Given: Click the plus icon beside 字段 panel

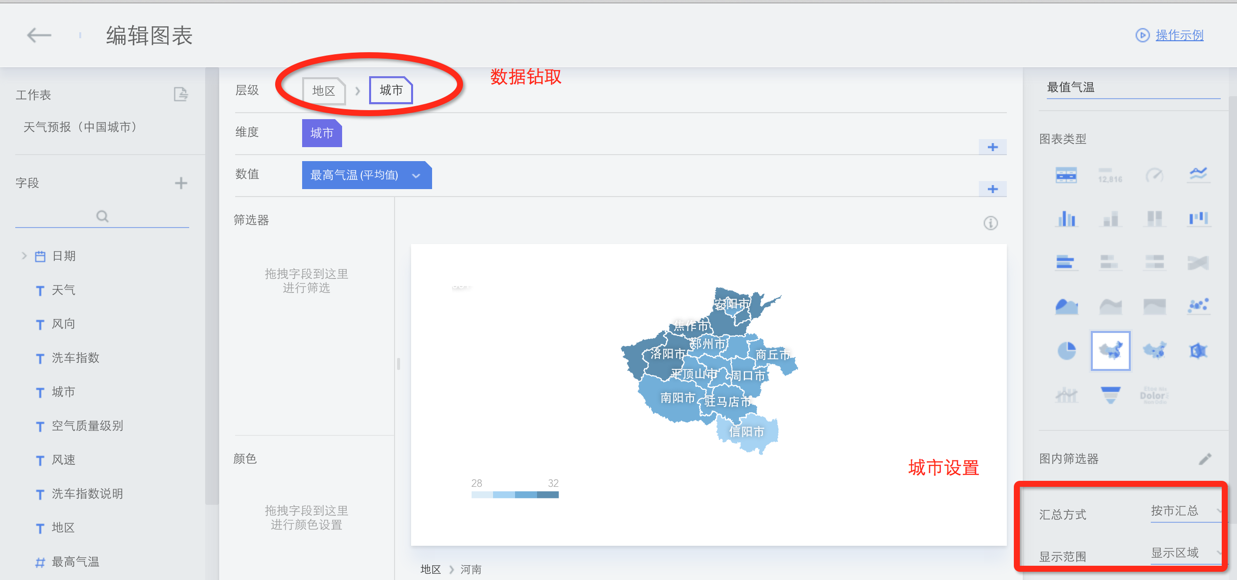Looking at the screenshot, I should coord(181,183).
